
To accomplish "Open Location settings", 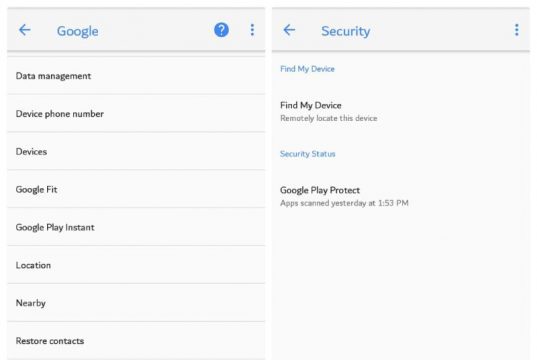I will coord(136,265).
